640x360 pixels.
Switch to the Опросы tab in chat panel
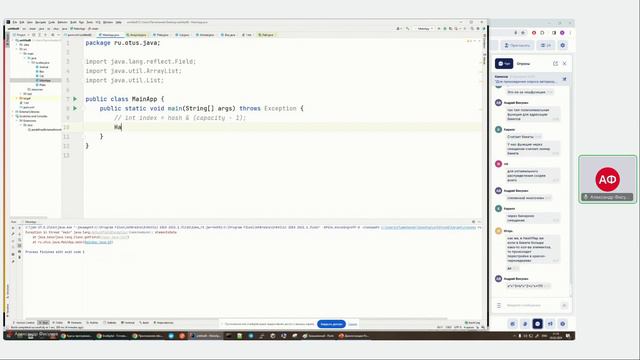523,64
